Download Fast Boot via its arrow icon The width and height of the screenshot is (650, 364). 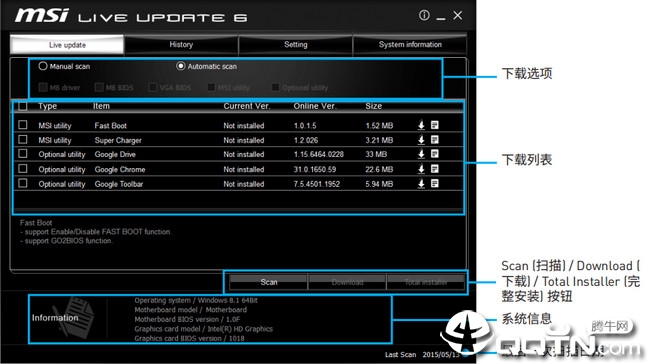(421, 125)
